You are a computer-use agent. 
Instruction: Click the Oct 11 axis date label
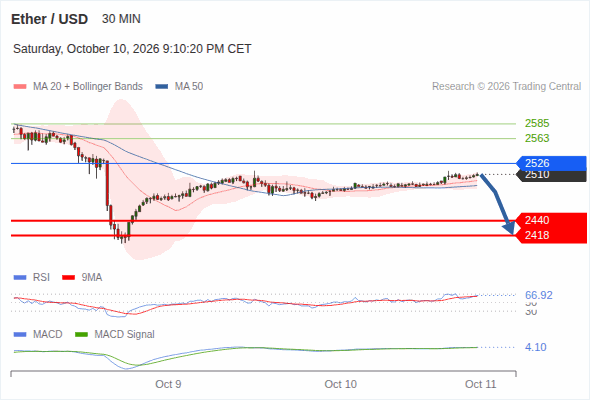coord(481,384)
